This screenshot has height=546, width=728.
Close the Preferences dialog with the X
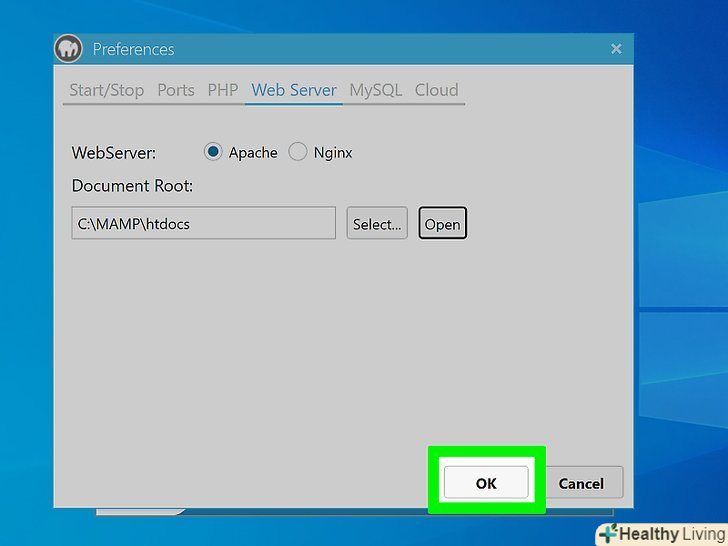(x=616, y=49)
